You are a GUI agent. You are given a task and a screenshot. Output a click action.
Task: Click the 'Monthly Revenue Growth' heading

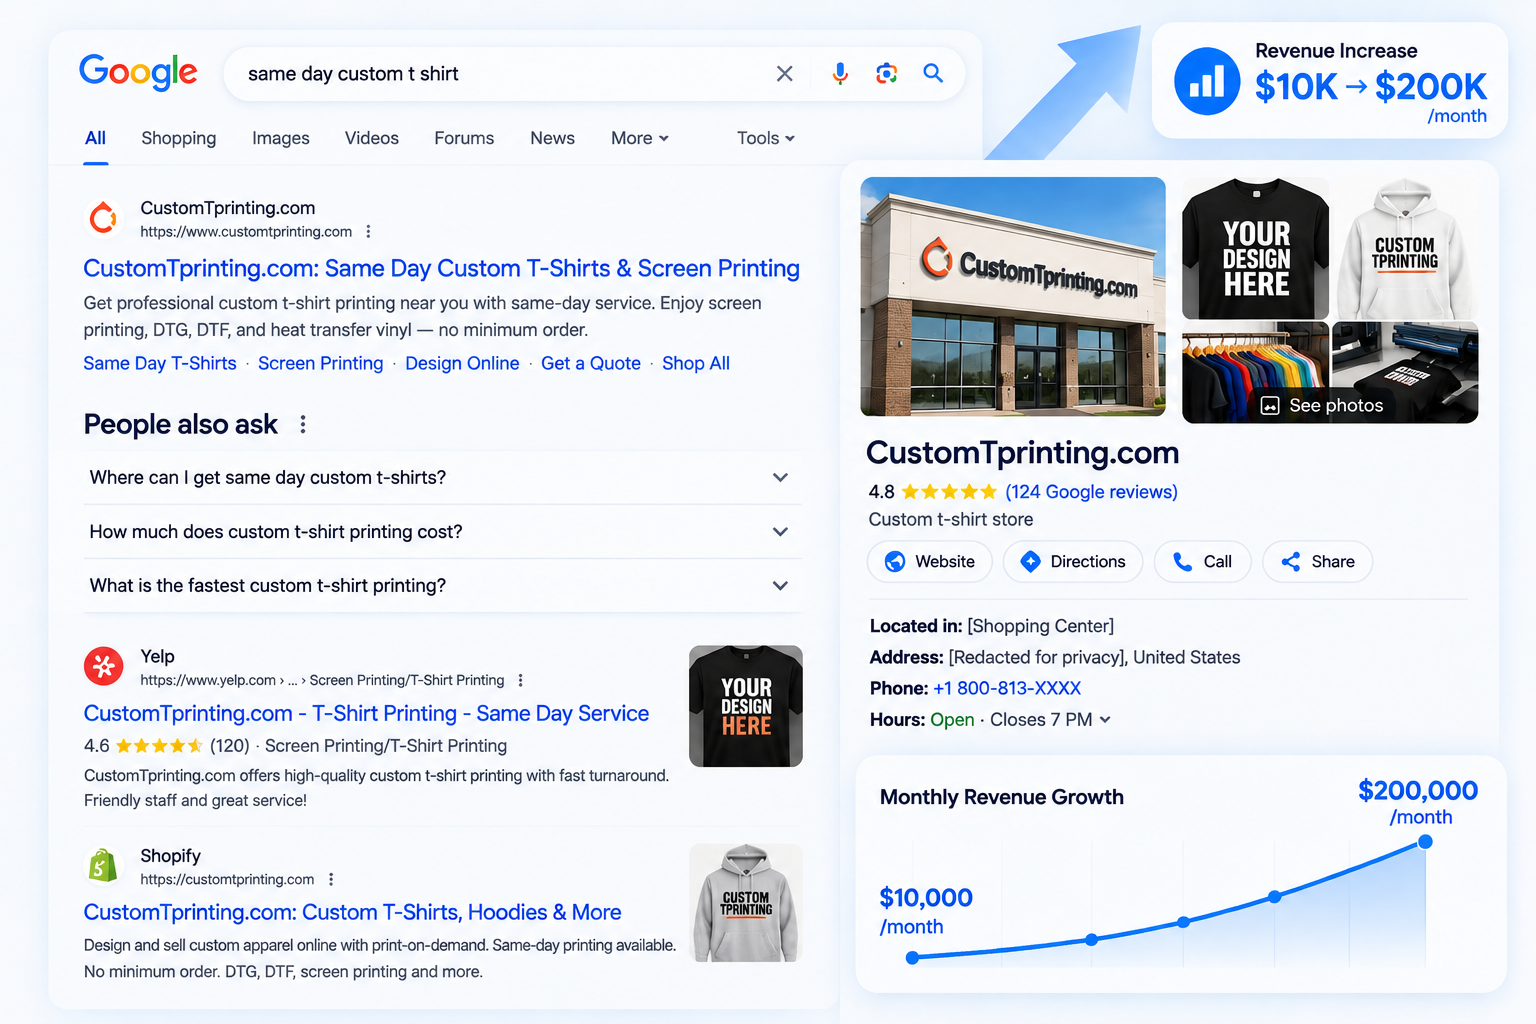(1002, 797)
